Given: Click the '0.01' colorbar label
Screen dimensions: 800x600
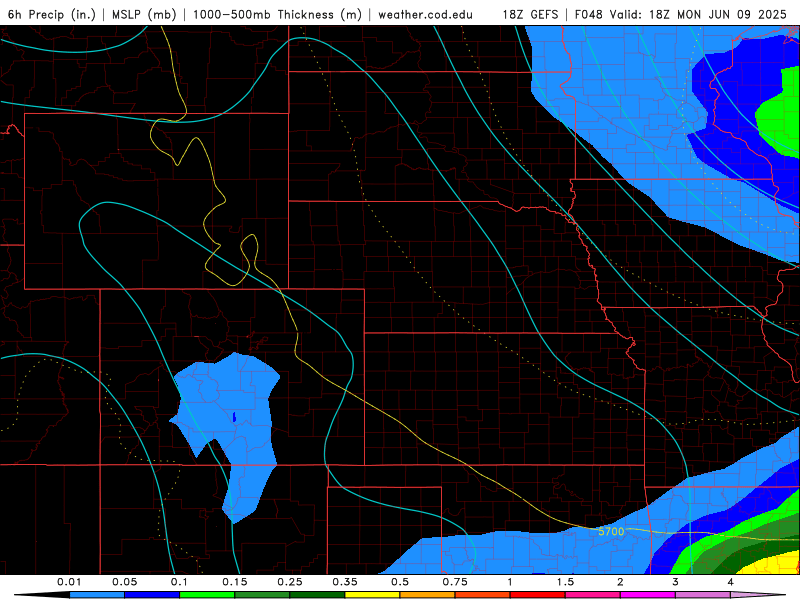Looking at the screenshot, I should pyautogui.click(x=69, y=582).
